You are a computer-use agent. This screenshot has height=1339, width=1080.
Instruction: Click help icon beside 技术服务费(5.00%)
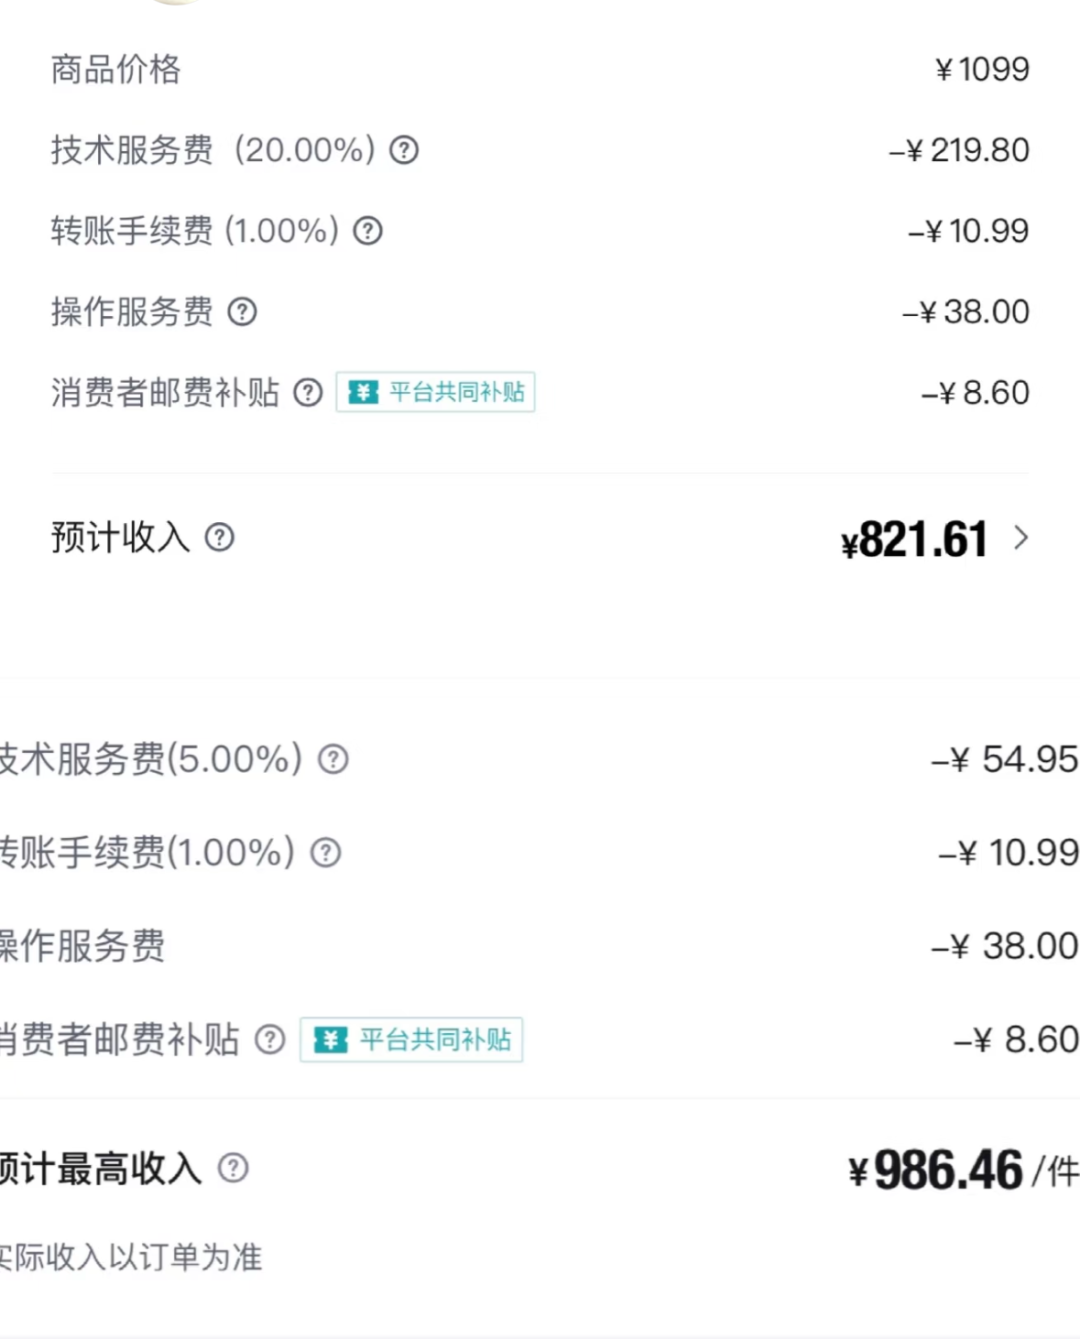pyautogui.click(x=333, y=759)
